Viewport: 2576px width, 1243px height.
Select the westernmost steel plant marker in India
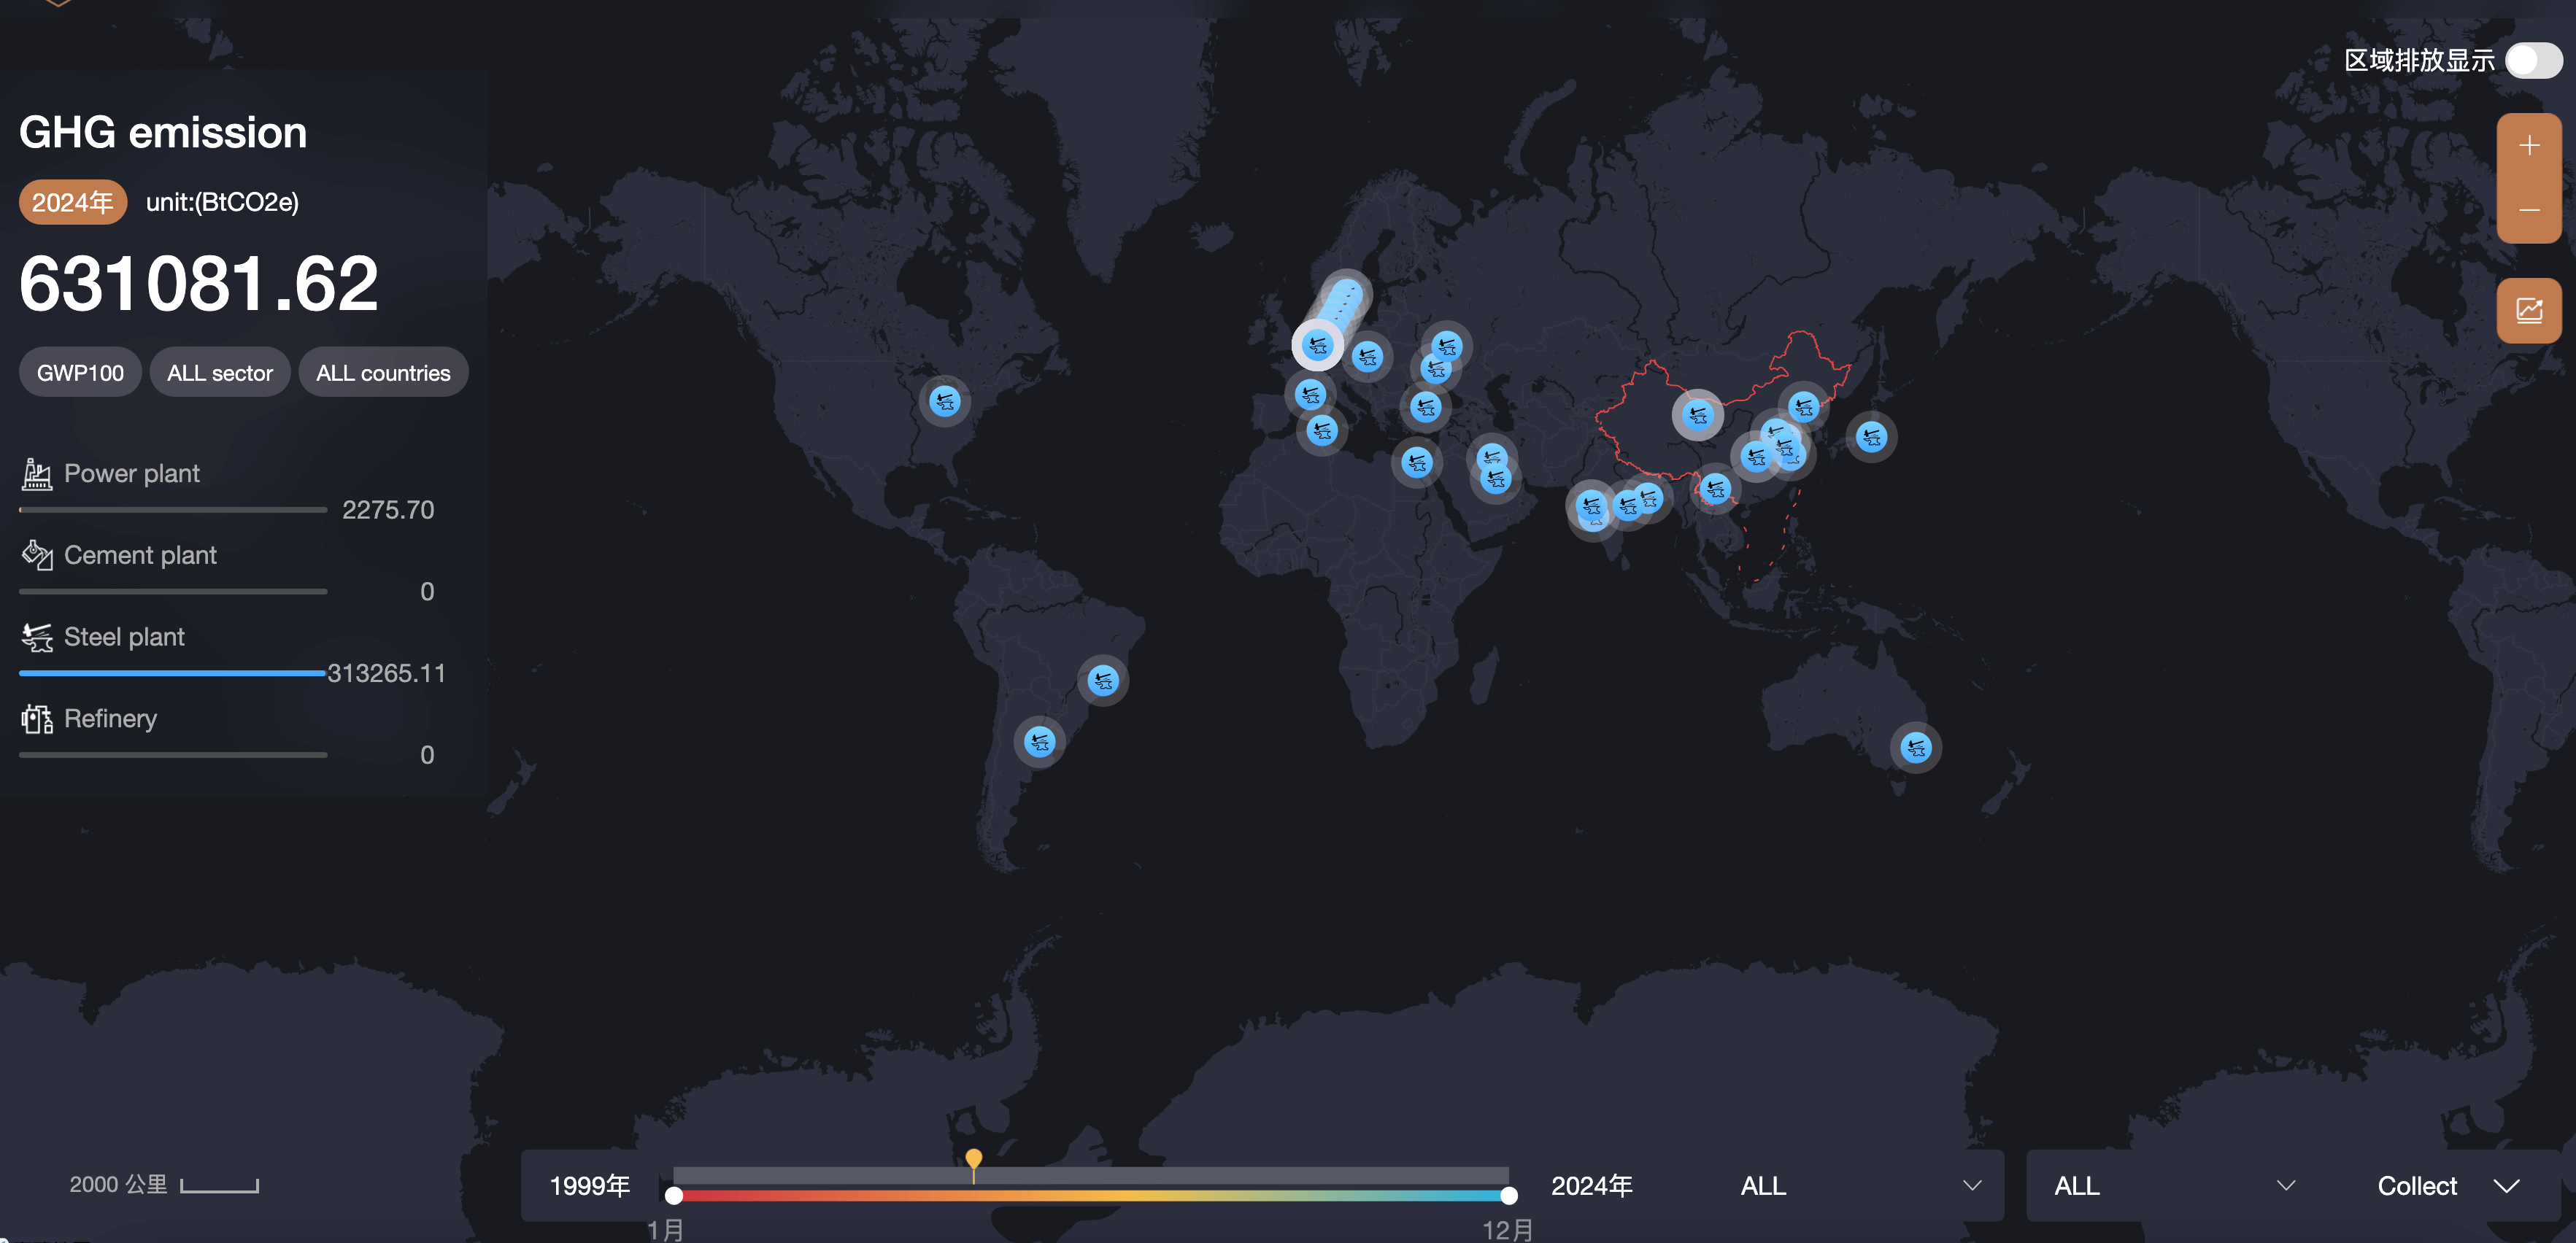[x=1591, y=506]
